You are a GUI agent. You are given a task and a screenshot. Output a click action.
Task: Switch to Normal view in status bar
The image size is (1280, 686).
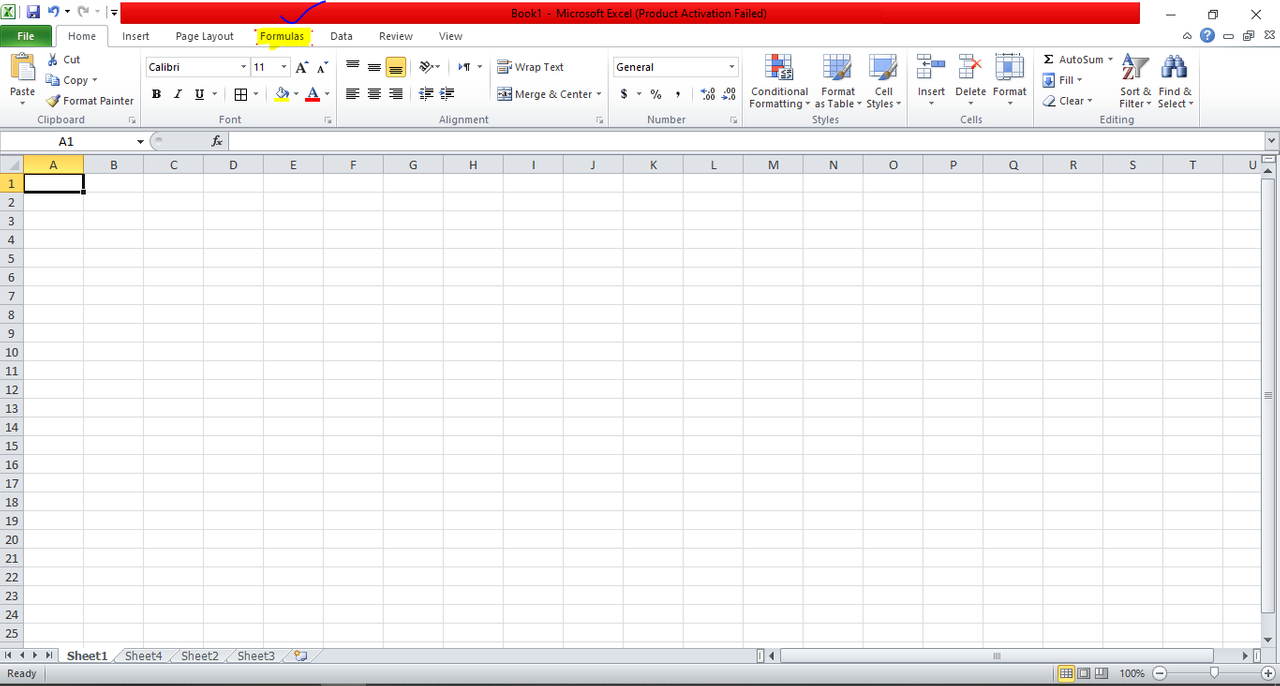1066,673
